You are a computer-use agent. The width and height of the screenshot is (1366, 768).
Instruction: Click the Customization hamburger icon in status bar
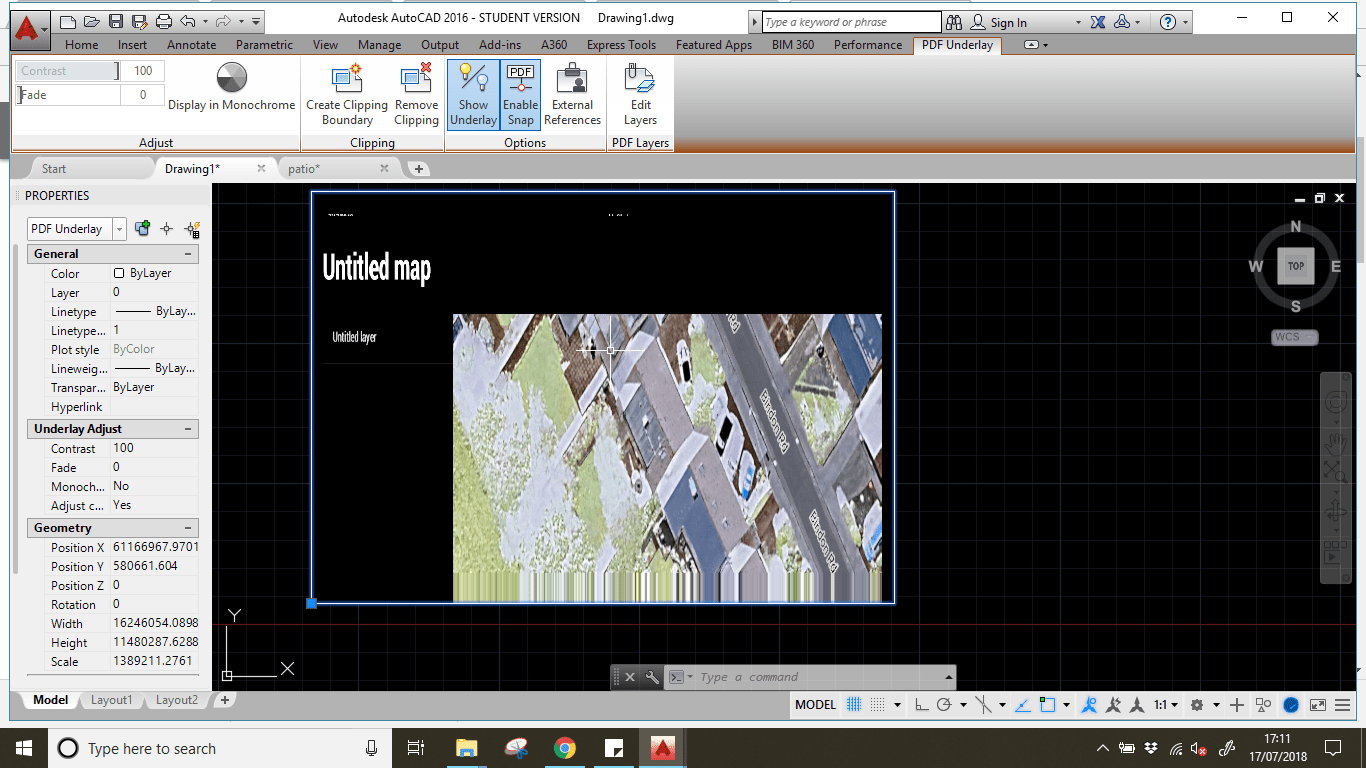coord(1343,705)
